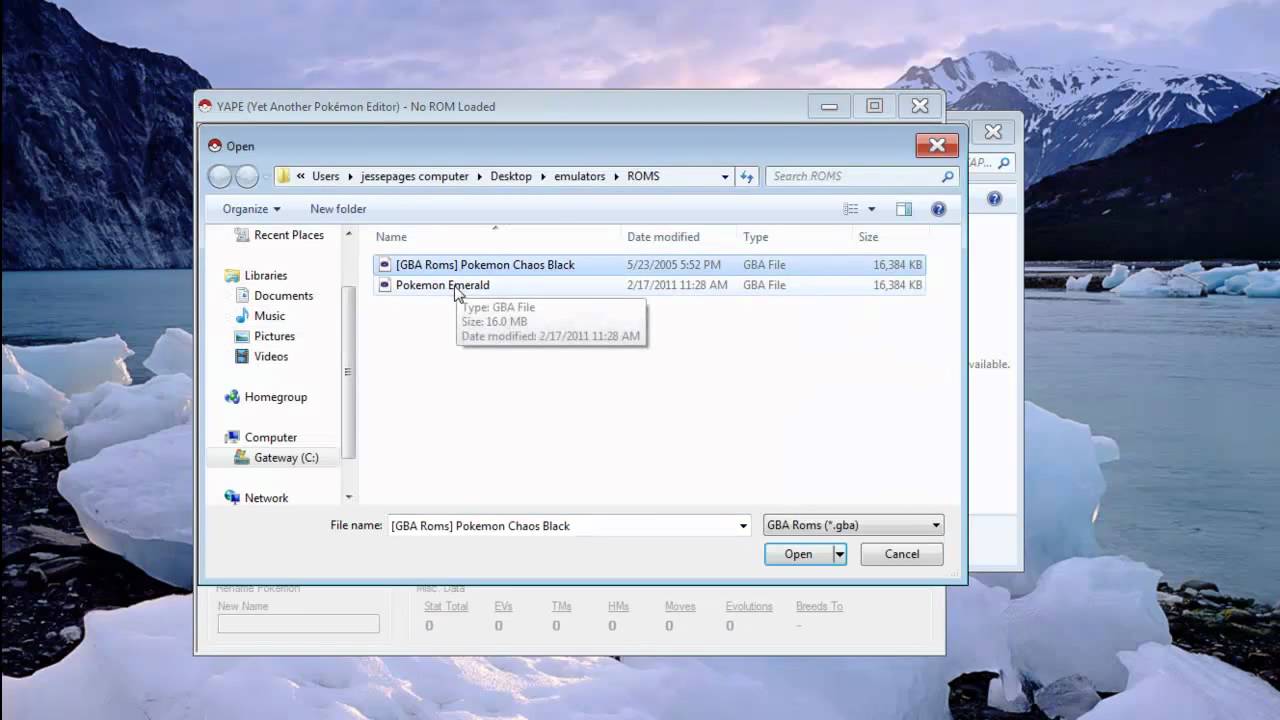Open the File name history dropdown
1280x720 pixels.
[743, 525]
